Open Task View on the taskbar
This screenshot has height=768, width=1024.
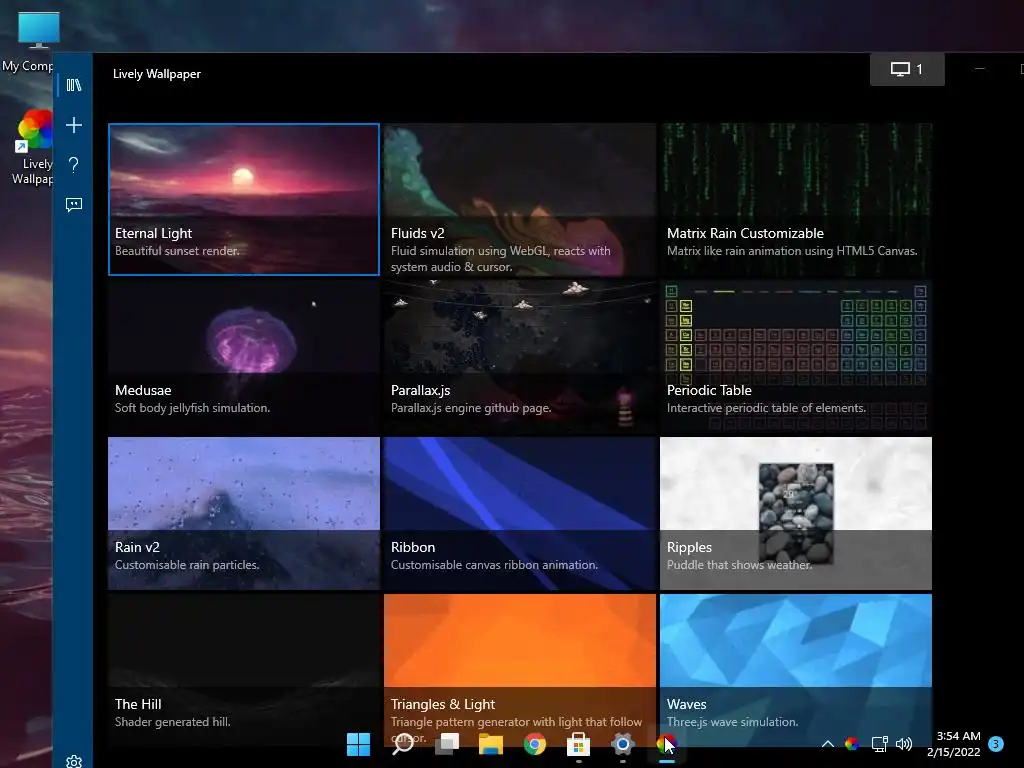pyautogui.click(x=447, y=744)
